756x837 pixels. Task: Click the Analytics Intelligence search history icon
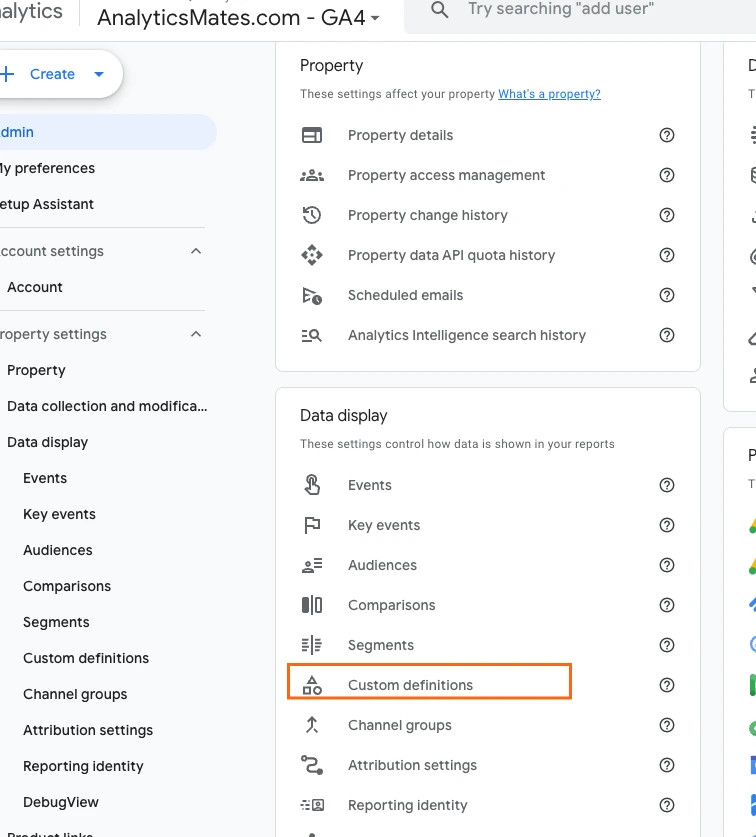[312, 335]
